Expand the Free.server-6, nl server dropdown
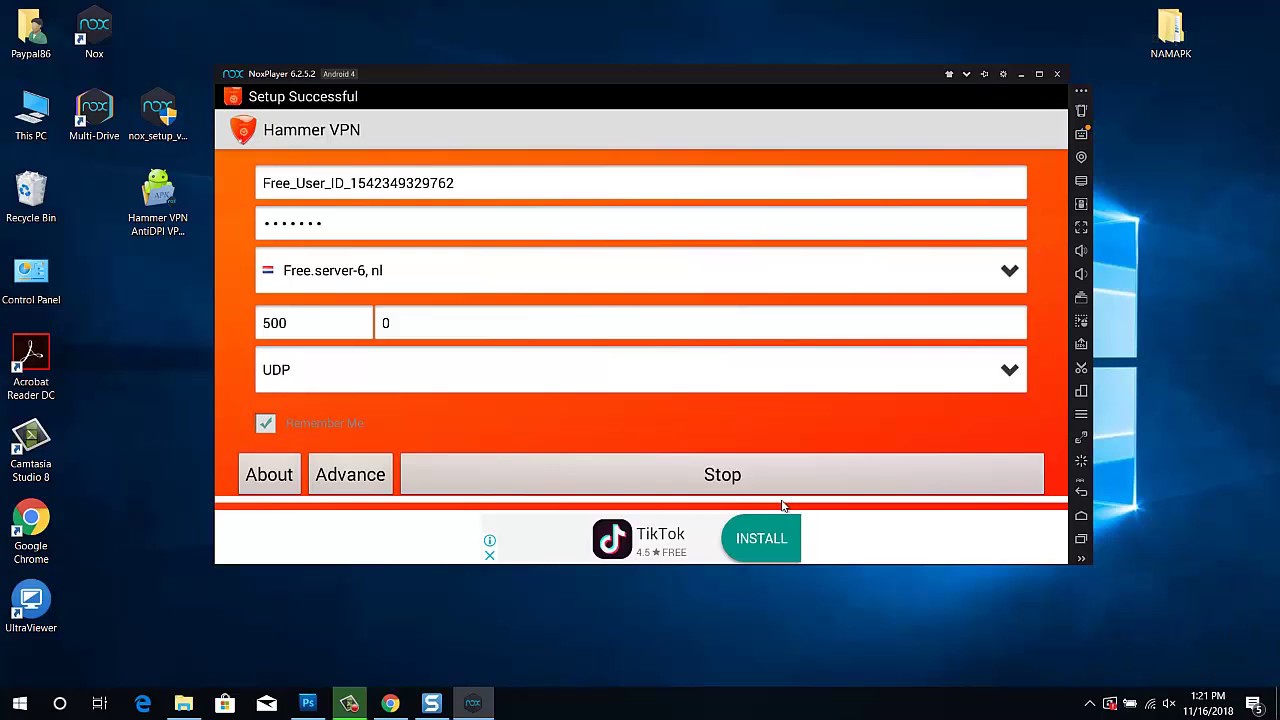 [641, 271]
